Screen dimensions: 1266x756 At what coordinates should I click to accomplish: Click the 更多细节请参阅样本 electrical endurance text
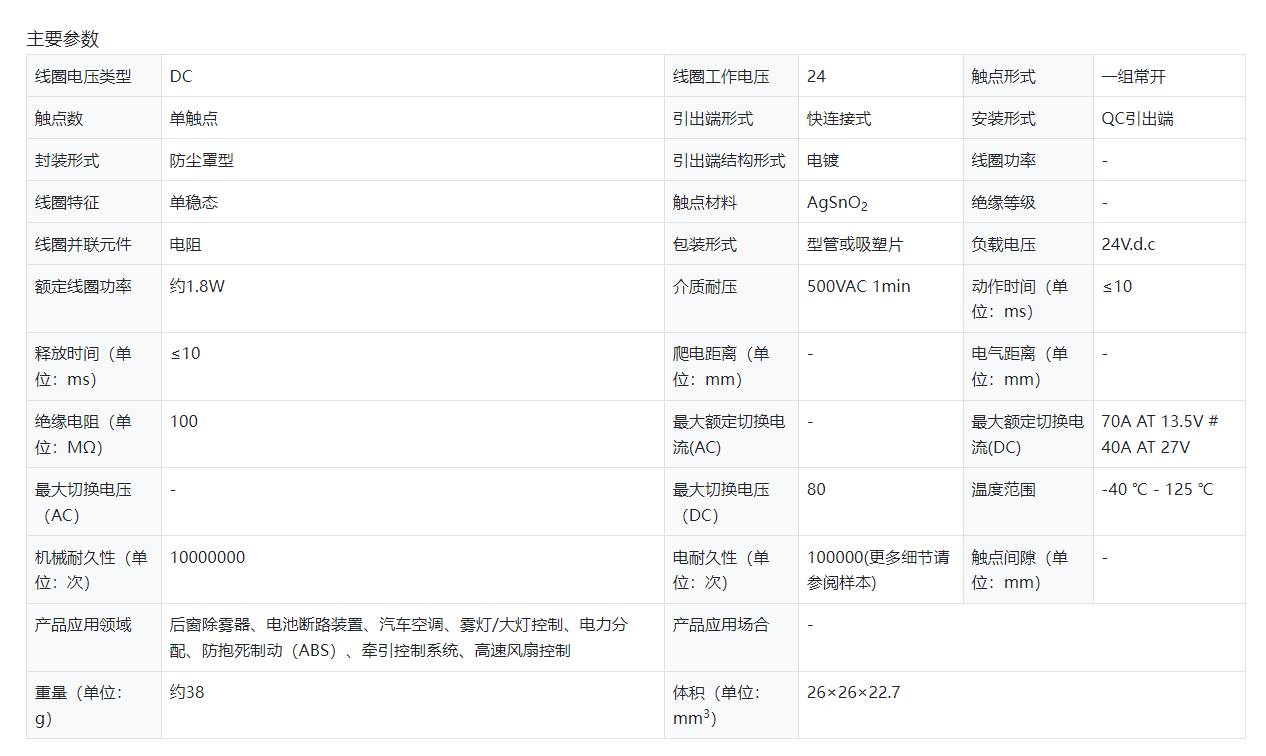[x=878, y=570]
